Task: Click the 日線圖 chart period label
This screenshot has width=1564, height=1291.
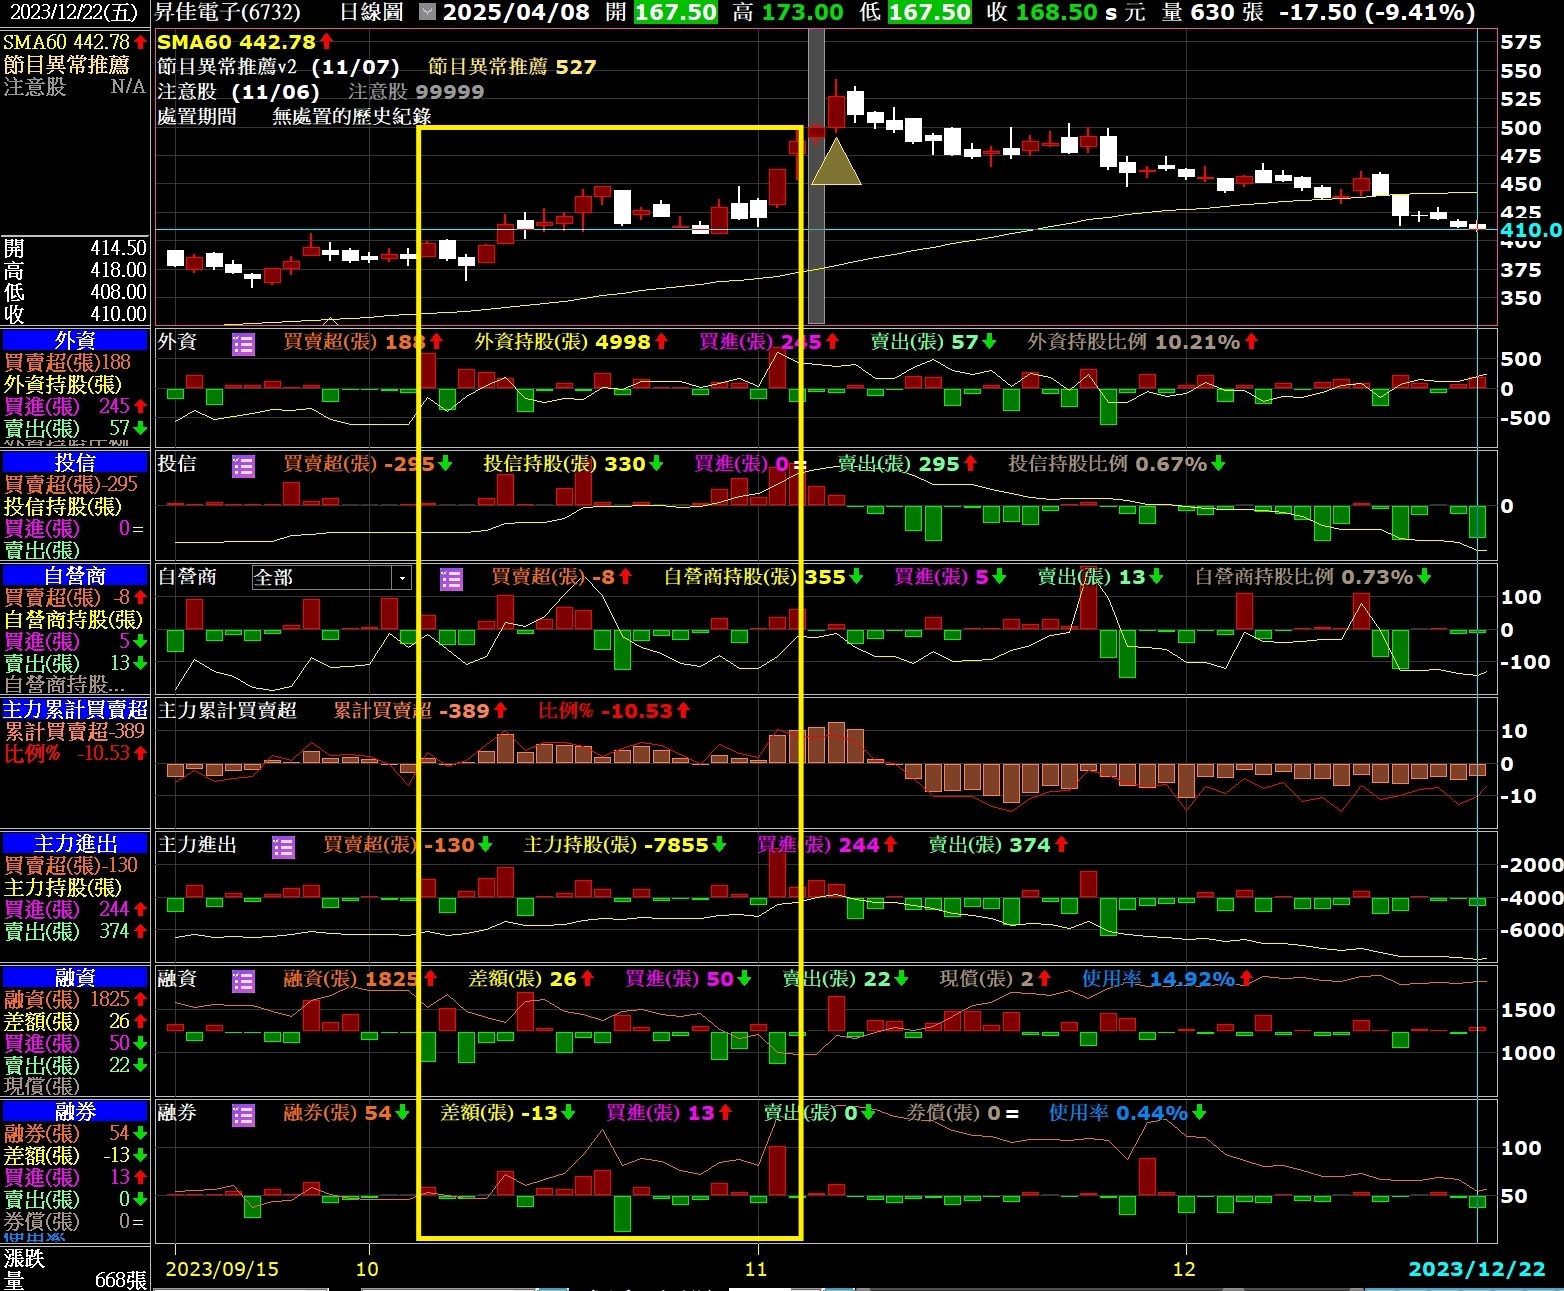Action: click(x=371, y=13)
